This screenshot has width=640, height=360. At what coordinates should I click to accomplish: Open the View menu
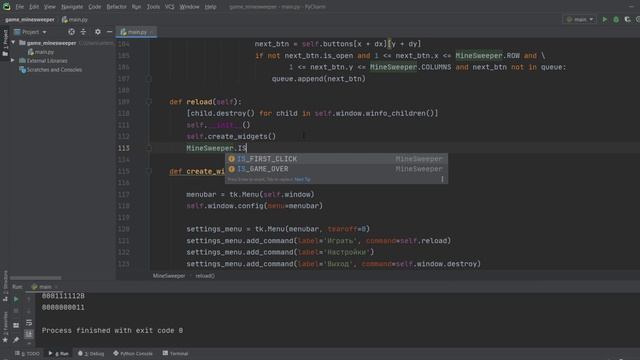(x=49, y=7)
